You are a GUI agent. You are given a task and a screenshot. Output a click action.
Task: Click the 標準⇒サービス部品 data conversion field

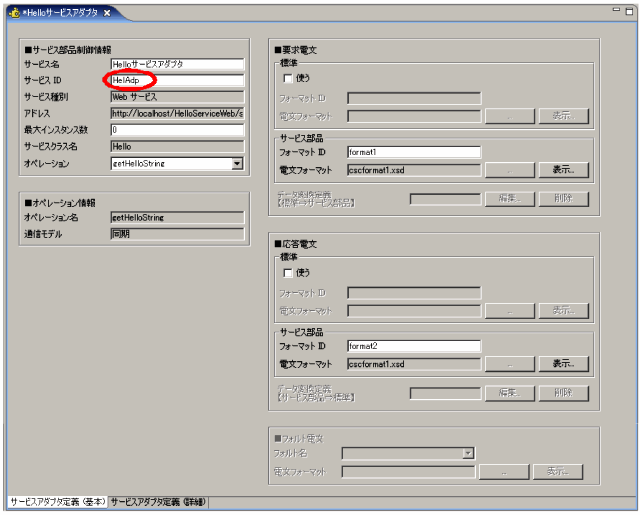pyautogui.click(x=445, y=199)
